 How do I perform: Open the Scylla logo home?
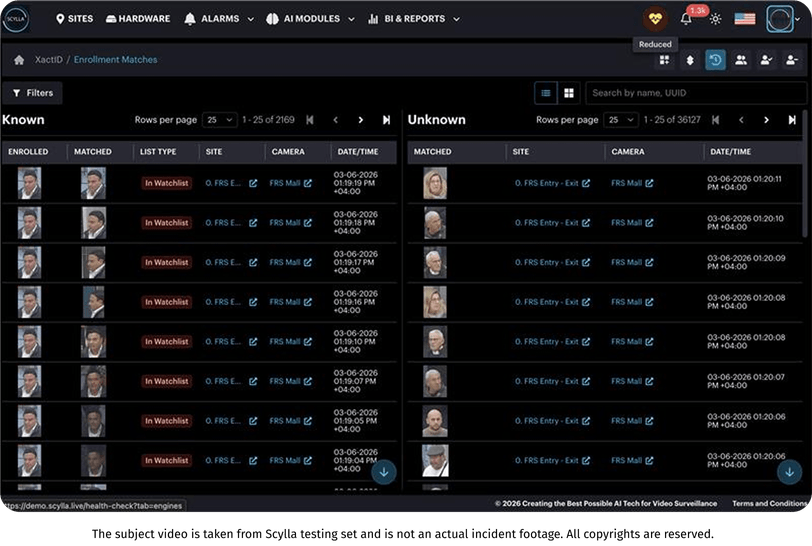16,19
